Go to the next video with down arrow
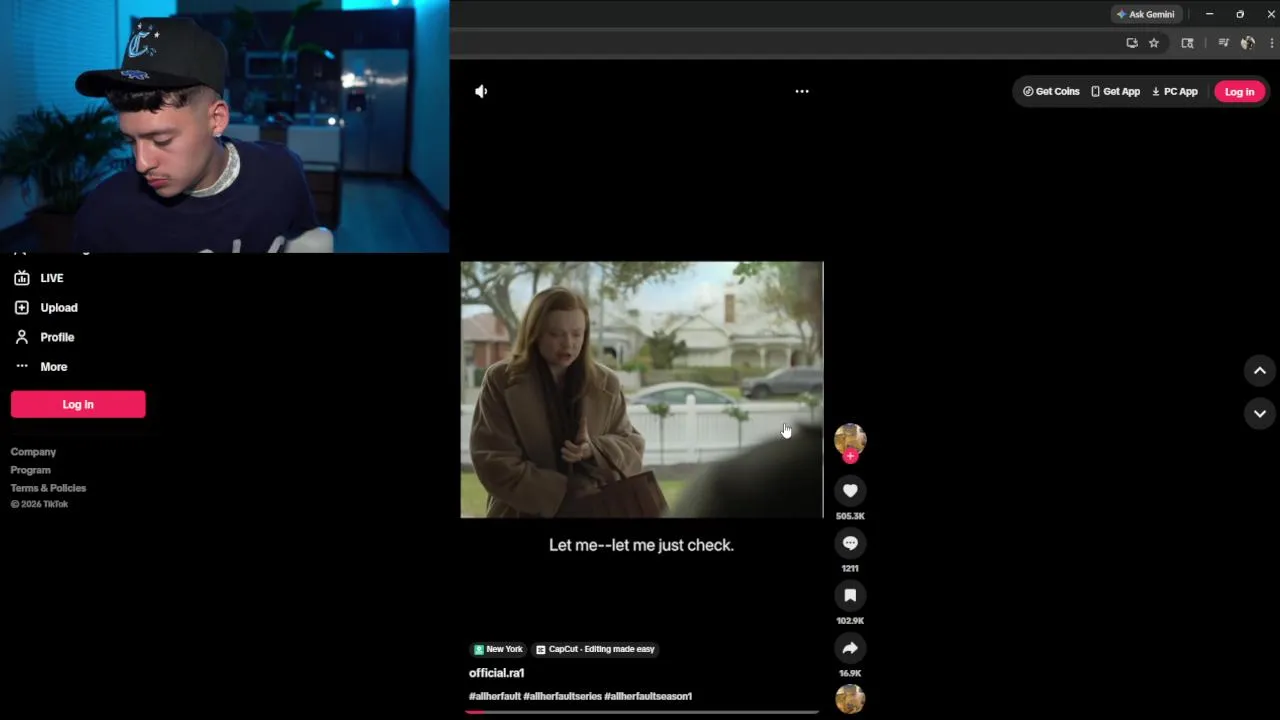1280x720 pixels. (x=1260, y=413)
